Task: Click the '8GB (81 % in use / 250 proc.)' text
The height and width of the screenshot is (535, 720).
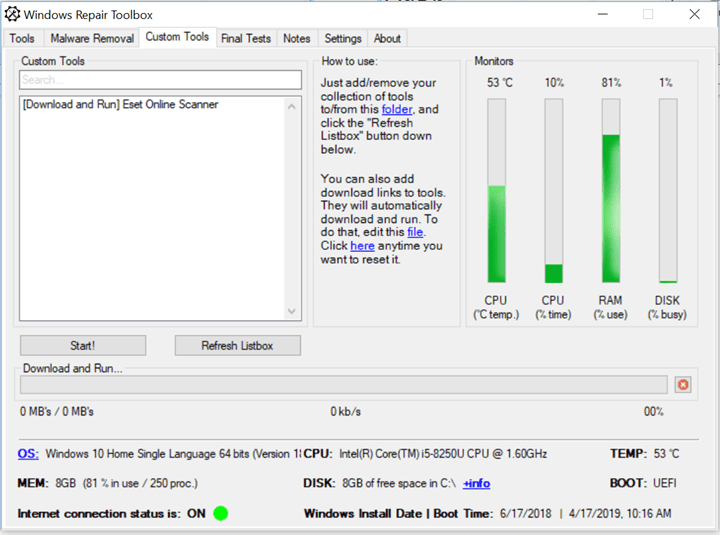Action: tap(126, 483)
